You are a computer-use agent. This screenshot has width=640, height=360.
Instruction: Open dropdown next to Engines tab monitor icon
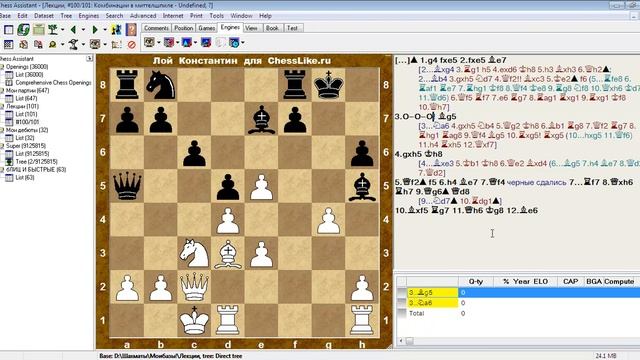tap(158, 43)
